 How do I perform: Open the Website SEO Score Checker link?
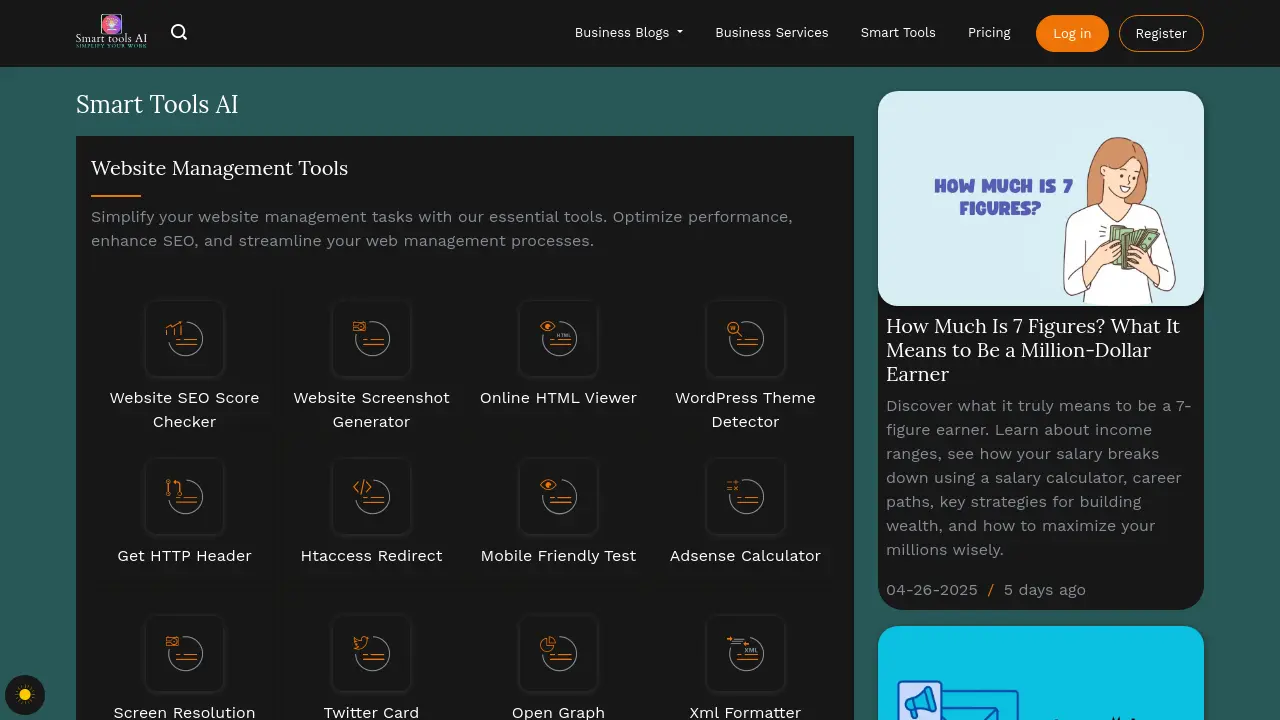point(184,410)
